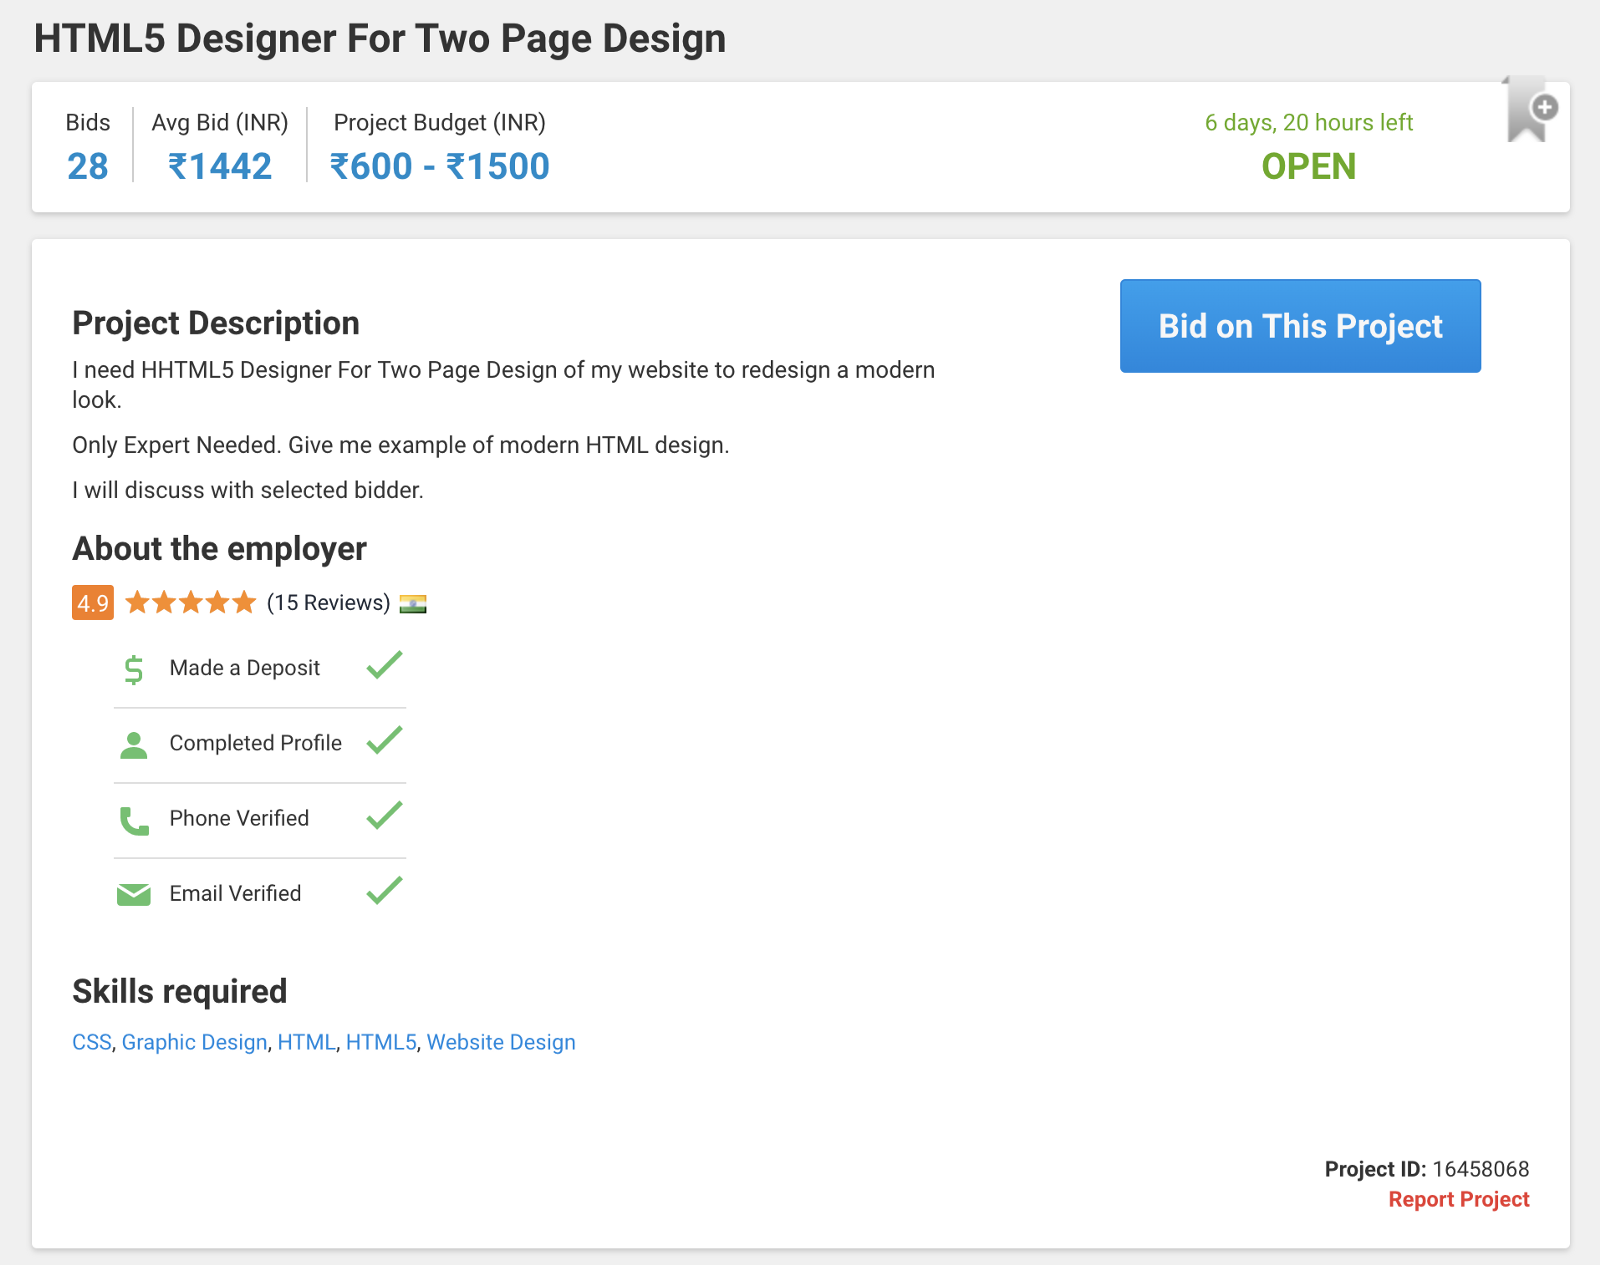Click the Email Verified checkmark

[384, 891]
